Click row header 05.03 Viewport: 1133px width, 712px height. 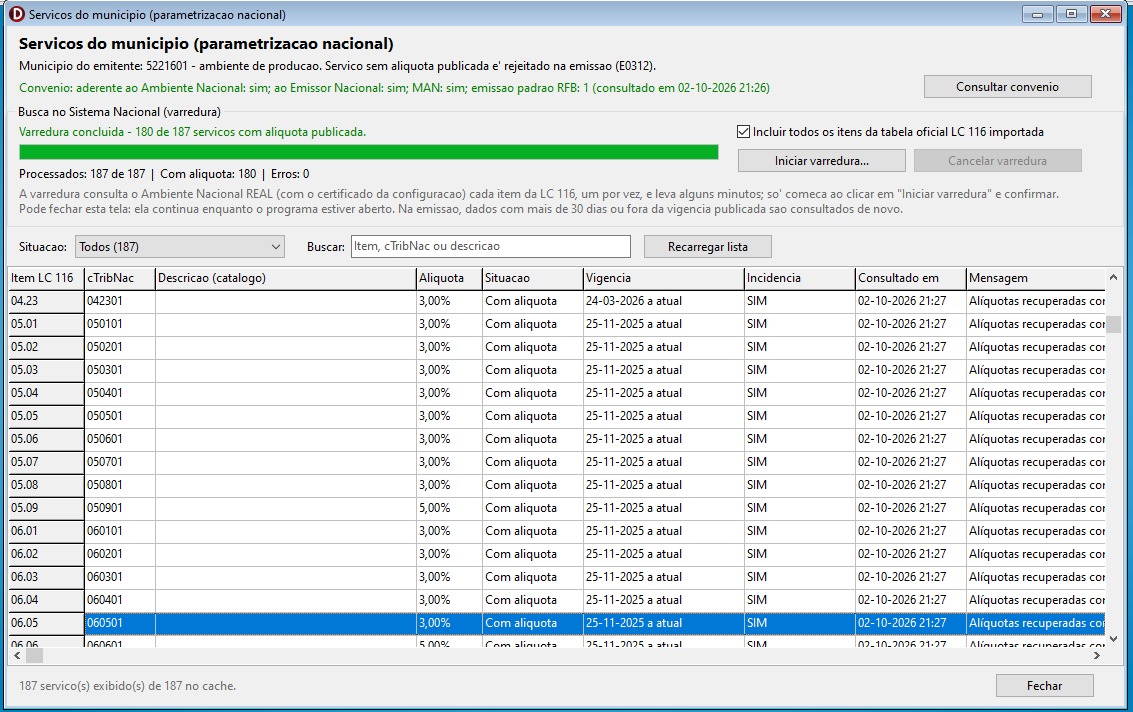[46, 370]
